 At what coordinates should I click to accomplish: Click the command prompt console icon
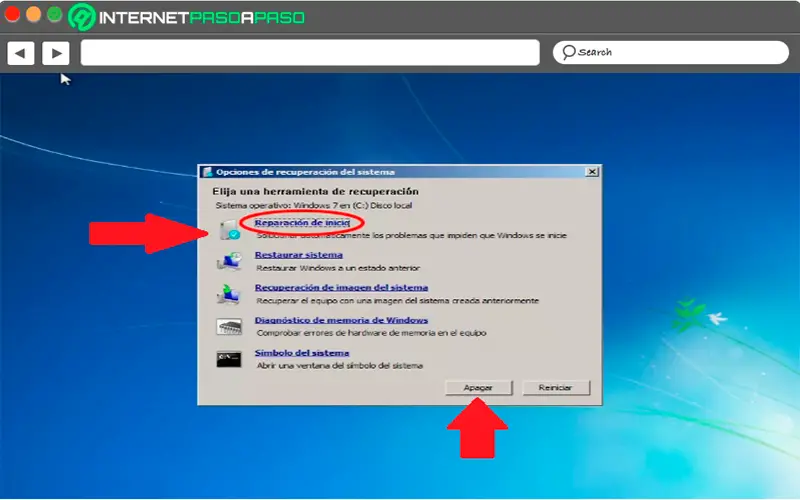pyautogui.click(x=229, y=359)
